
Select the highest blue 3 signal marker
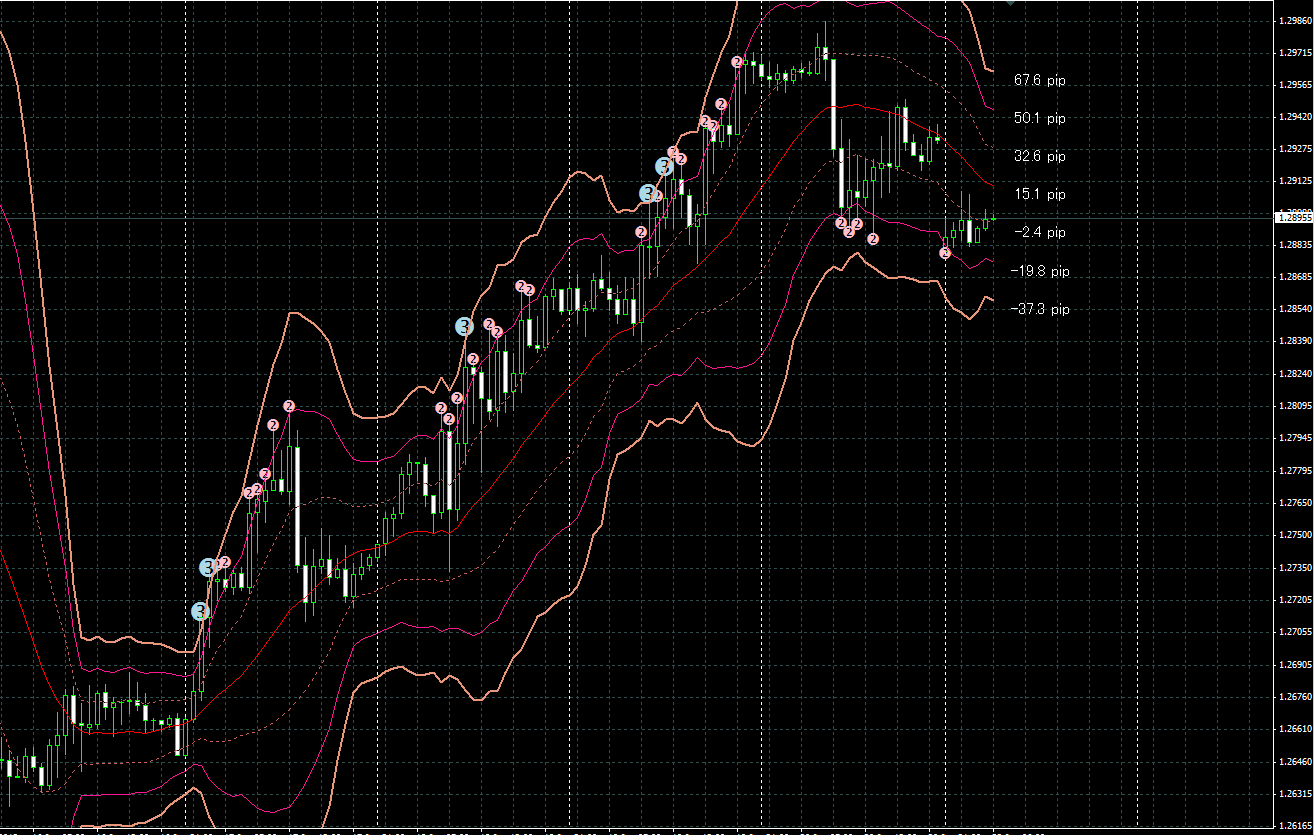[664, 166]
